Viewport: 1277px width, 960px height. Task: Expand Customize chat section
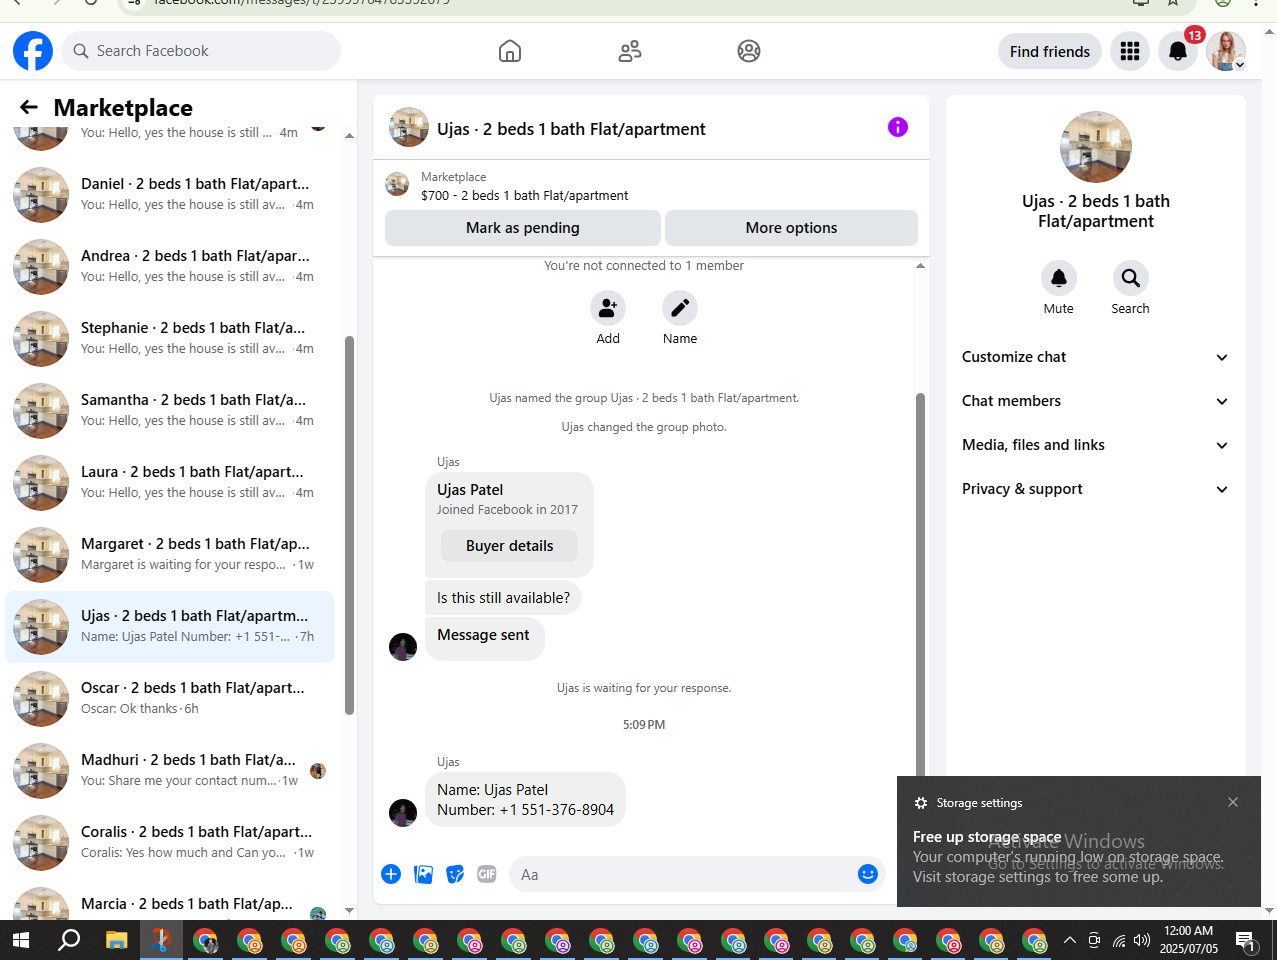click(x=1095, y=357)
